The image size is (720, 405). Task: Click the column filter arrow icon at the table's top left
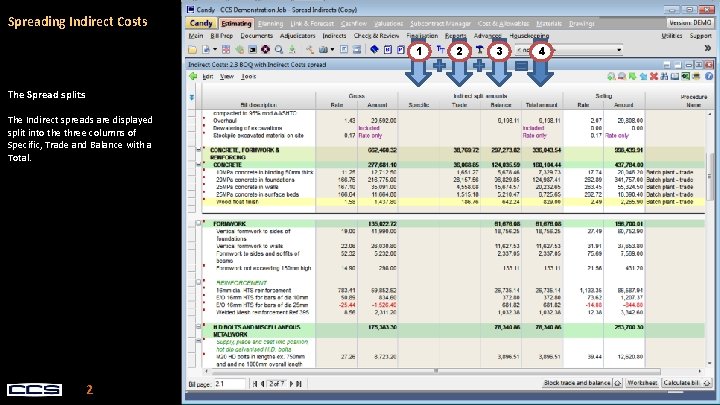click(191, 97)
